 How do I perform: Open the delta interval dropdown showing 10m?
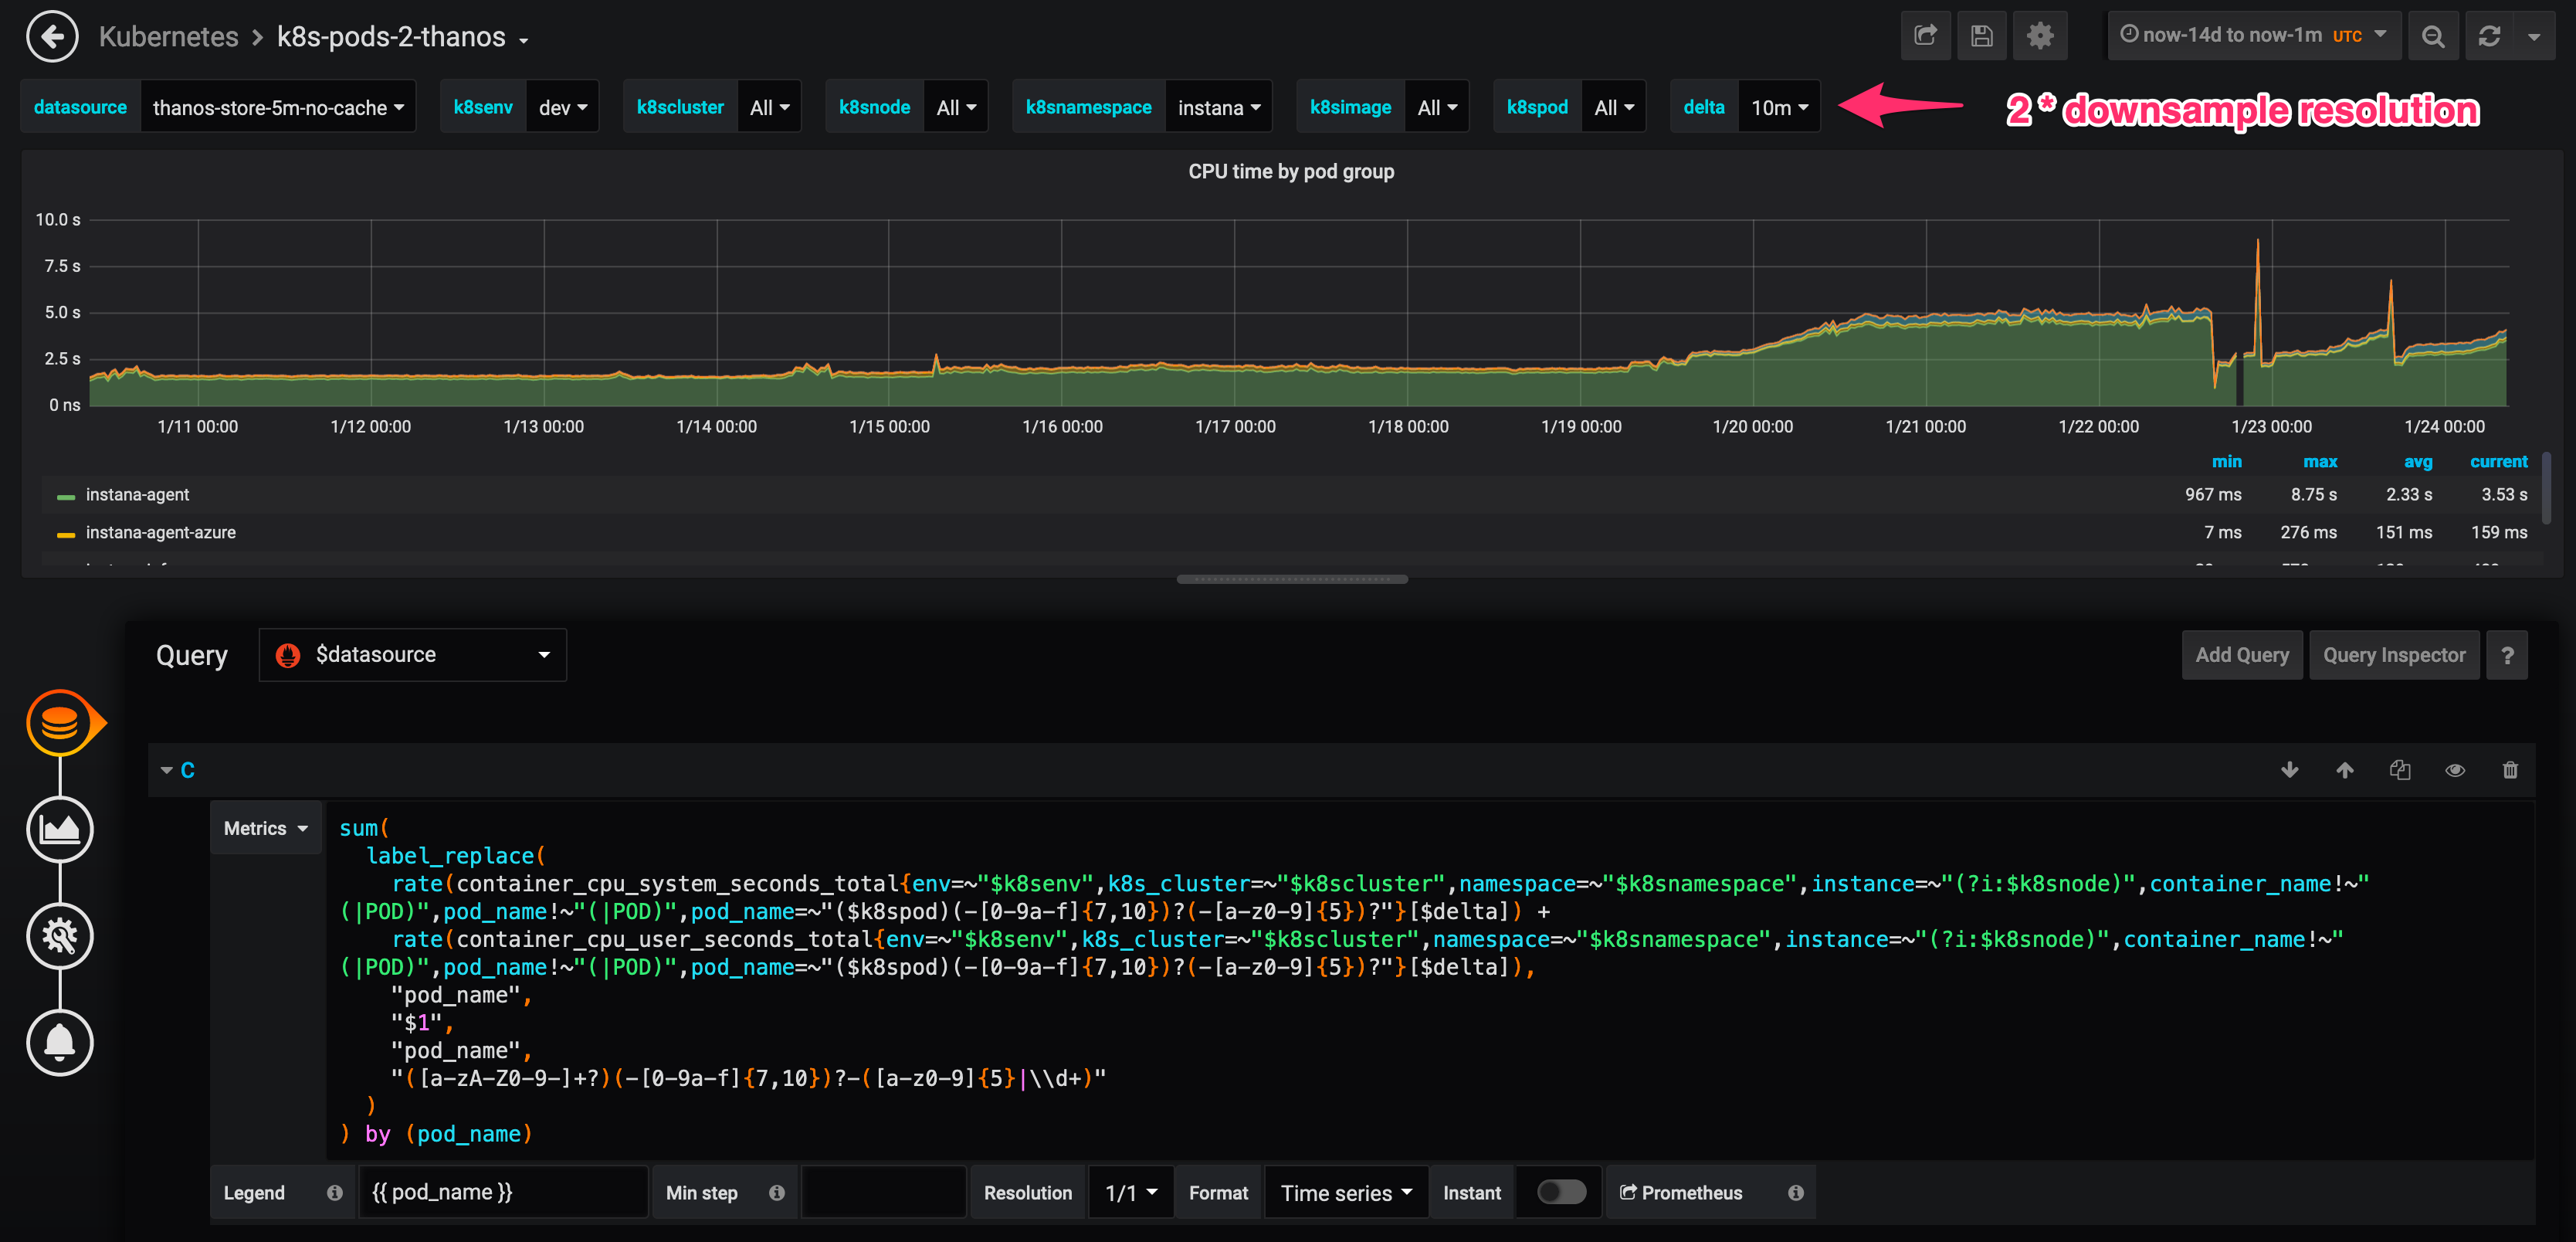(1779, 106)
